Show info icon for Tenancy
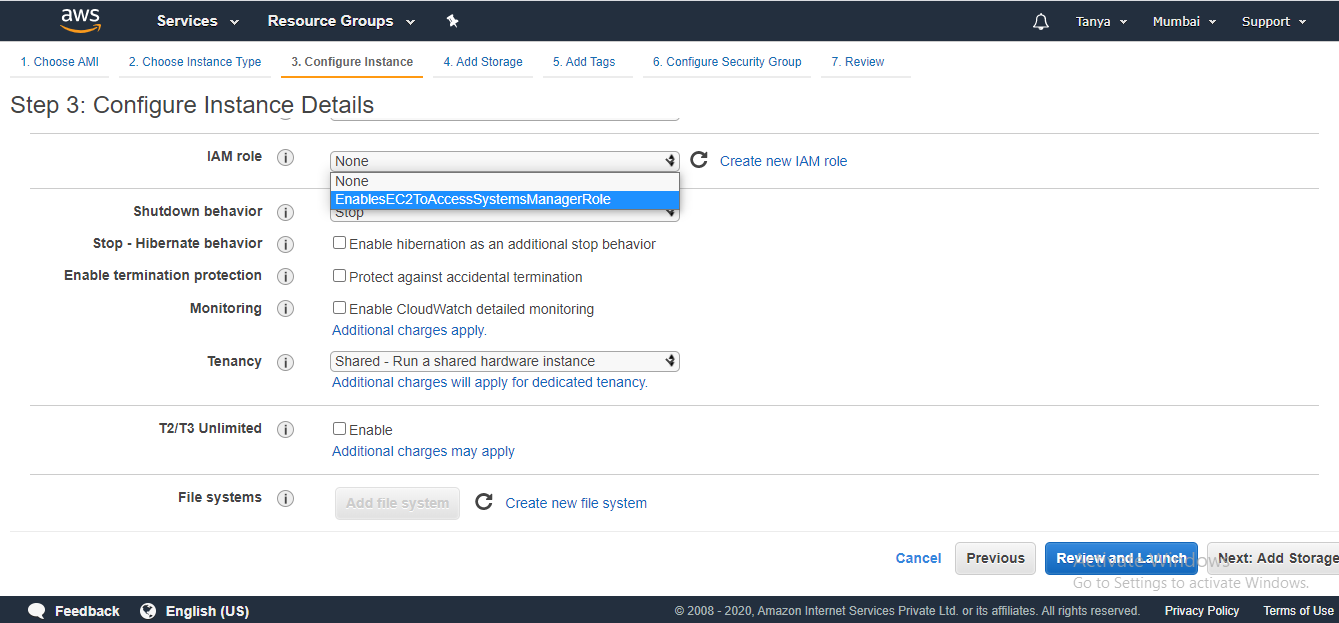The width and height of the screenshot is (1339, 623). pyautogui.click(x=285, y=362)
